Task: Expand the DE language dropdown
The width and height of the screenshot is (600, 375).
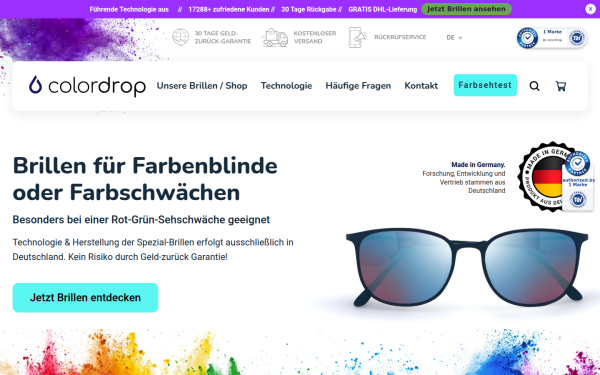Action: (x=454, y=38)
